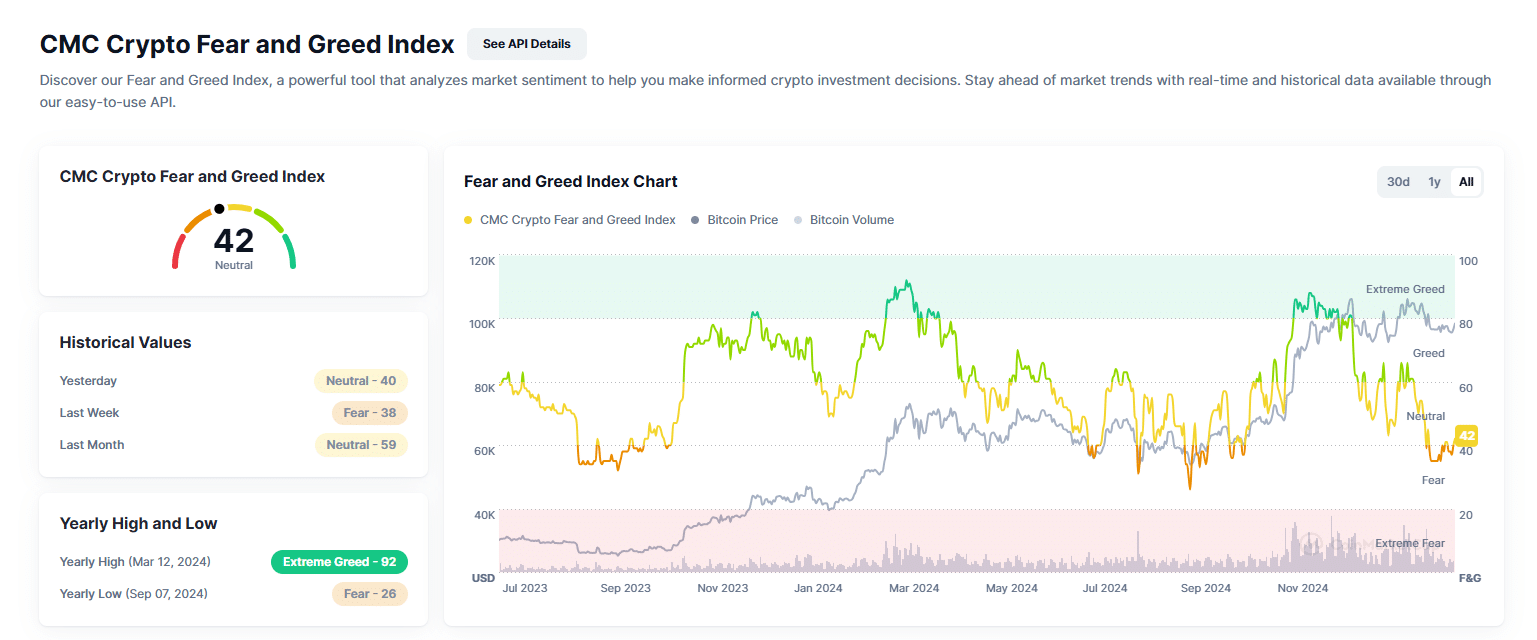Click the page title CMC Crypto Fear and Greed Index
This screenshot has width=1537, height=640.
click(247, 44)
